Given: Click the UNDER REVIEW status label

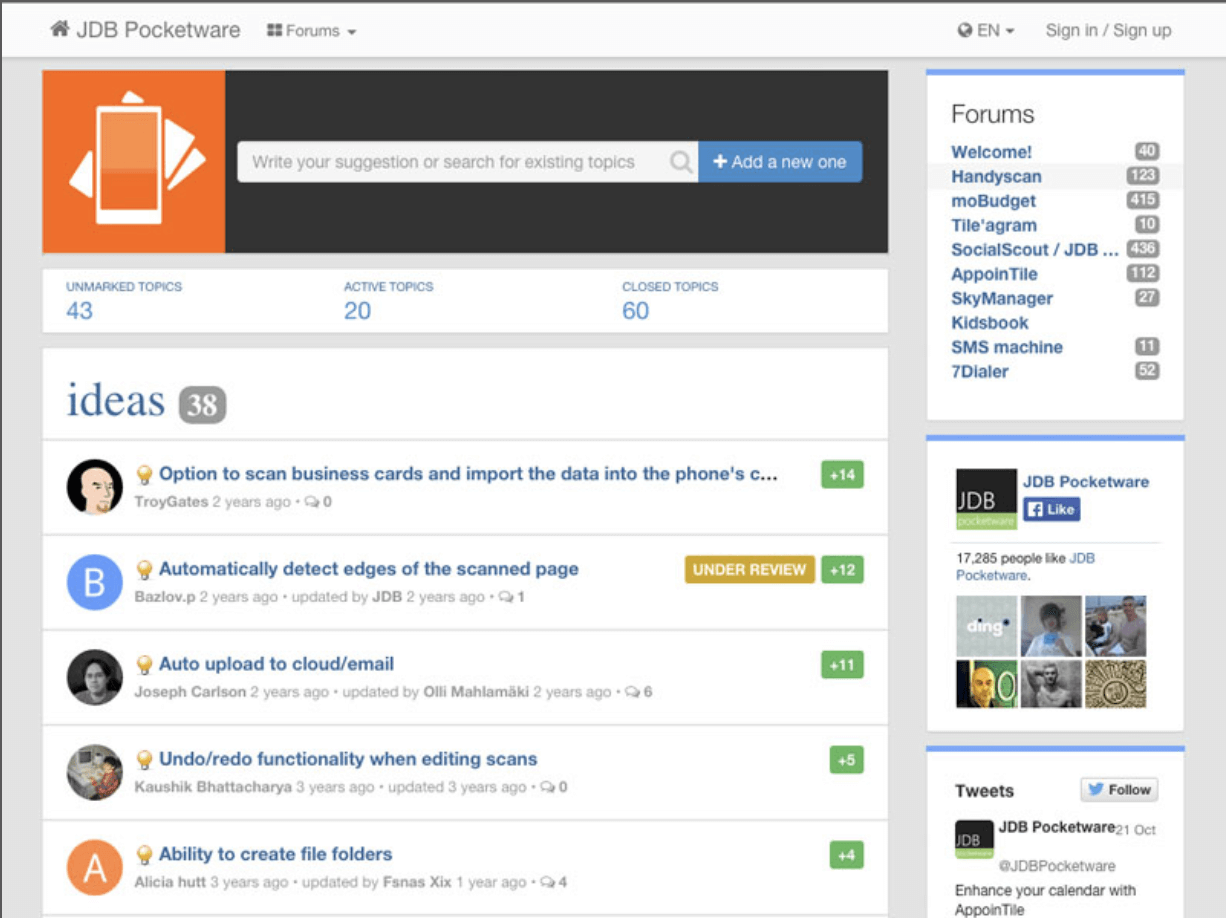Looking at the screenshot, I should pyautogui.click(x=750, y=570).
